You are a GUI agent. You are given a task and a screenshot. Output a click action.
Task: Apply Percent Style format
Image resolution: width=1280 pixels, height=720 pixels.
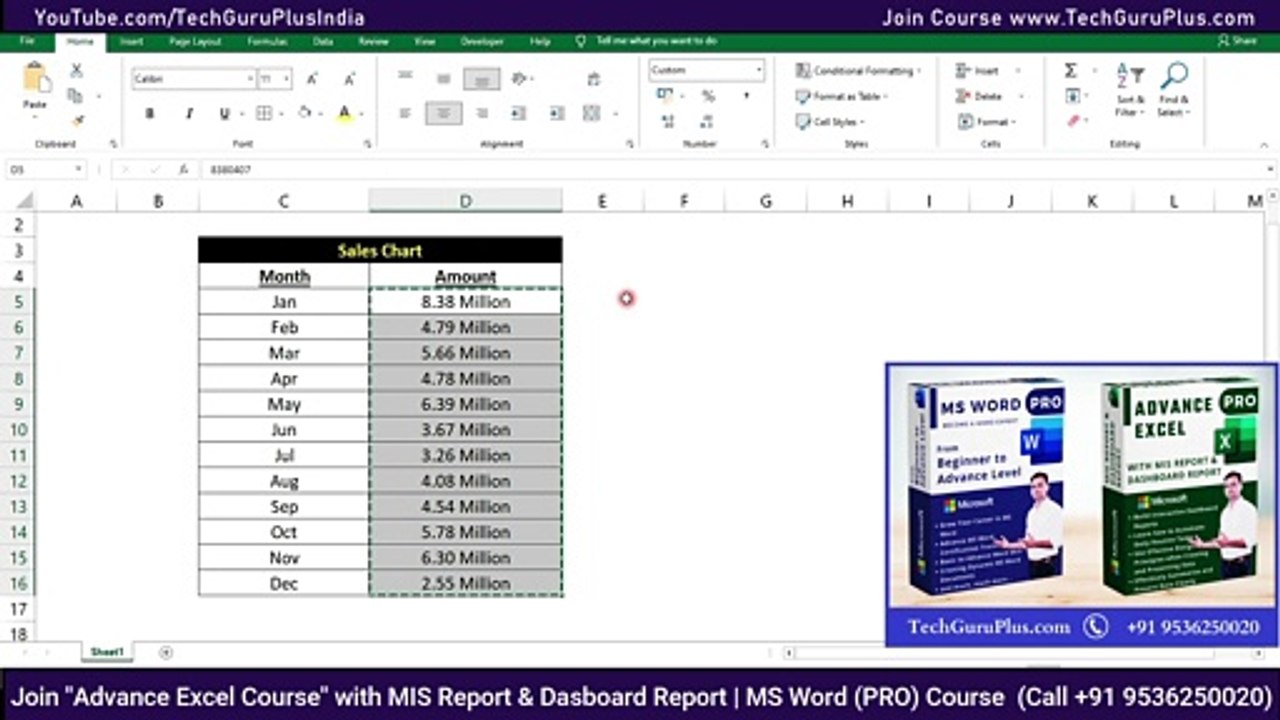(x=708, y=96)
